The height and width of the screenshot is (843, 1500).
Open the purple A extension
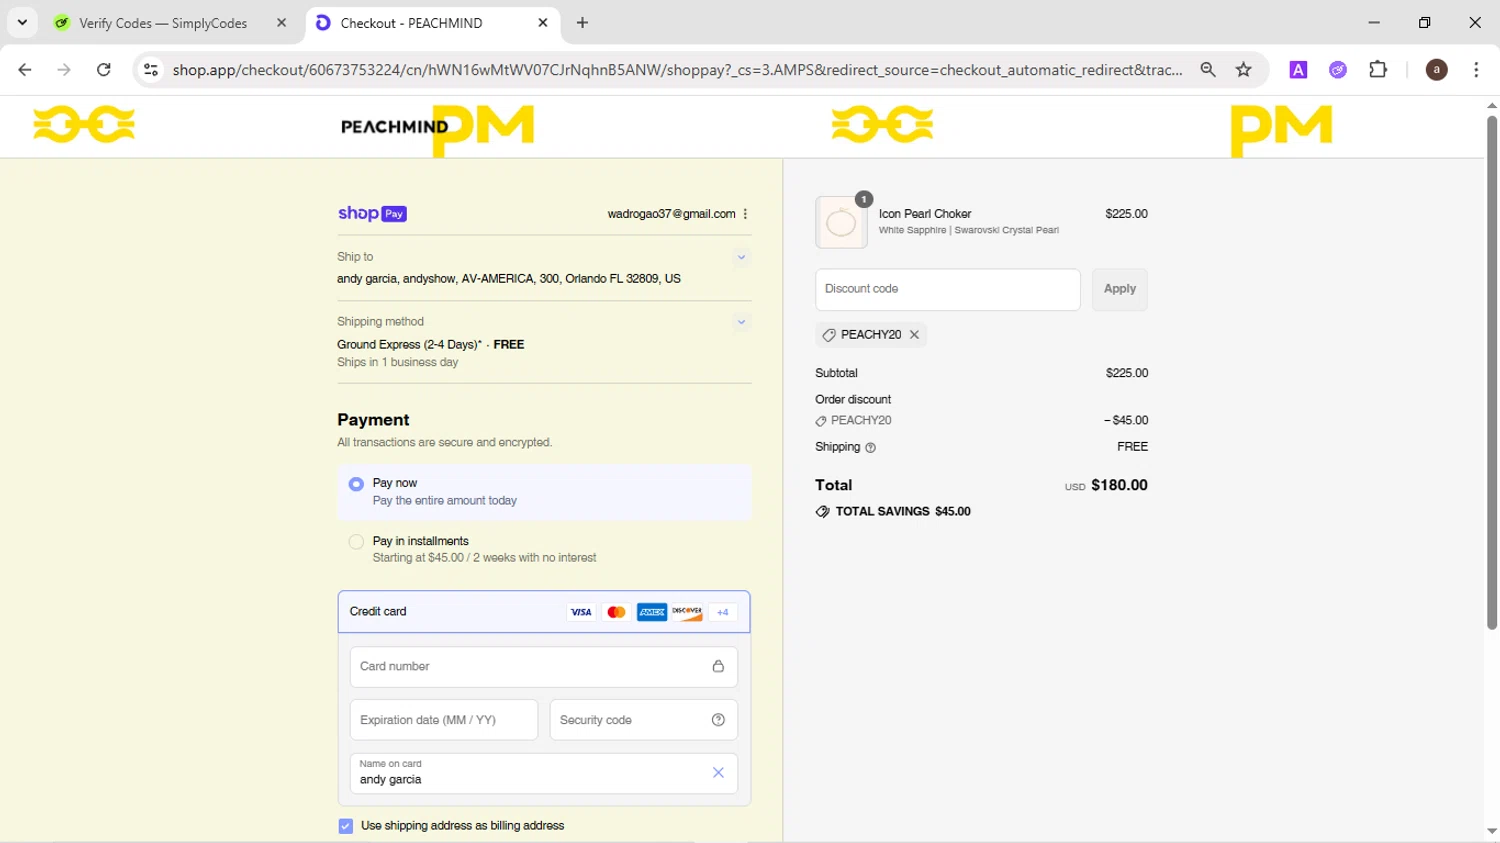coord(1298,70)
